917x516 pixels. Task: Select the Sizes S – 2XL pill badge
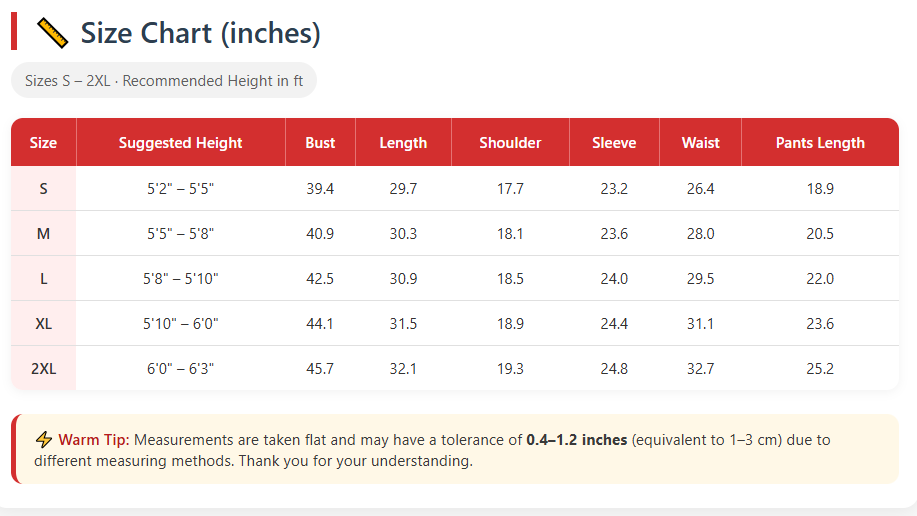point(164,81)
